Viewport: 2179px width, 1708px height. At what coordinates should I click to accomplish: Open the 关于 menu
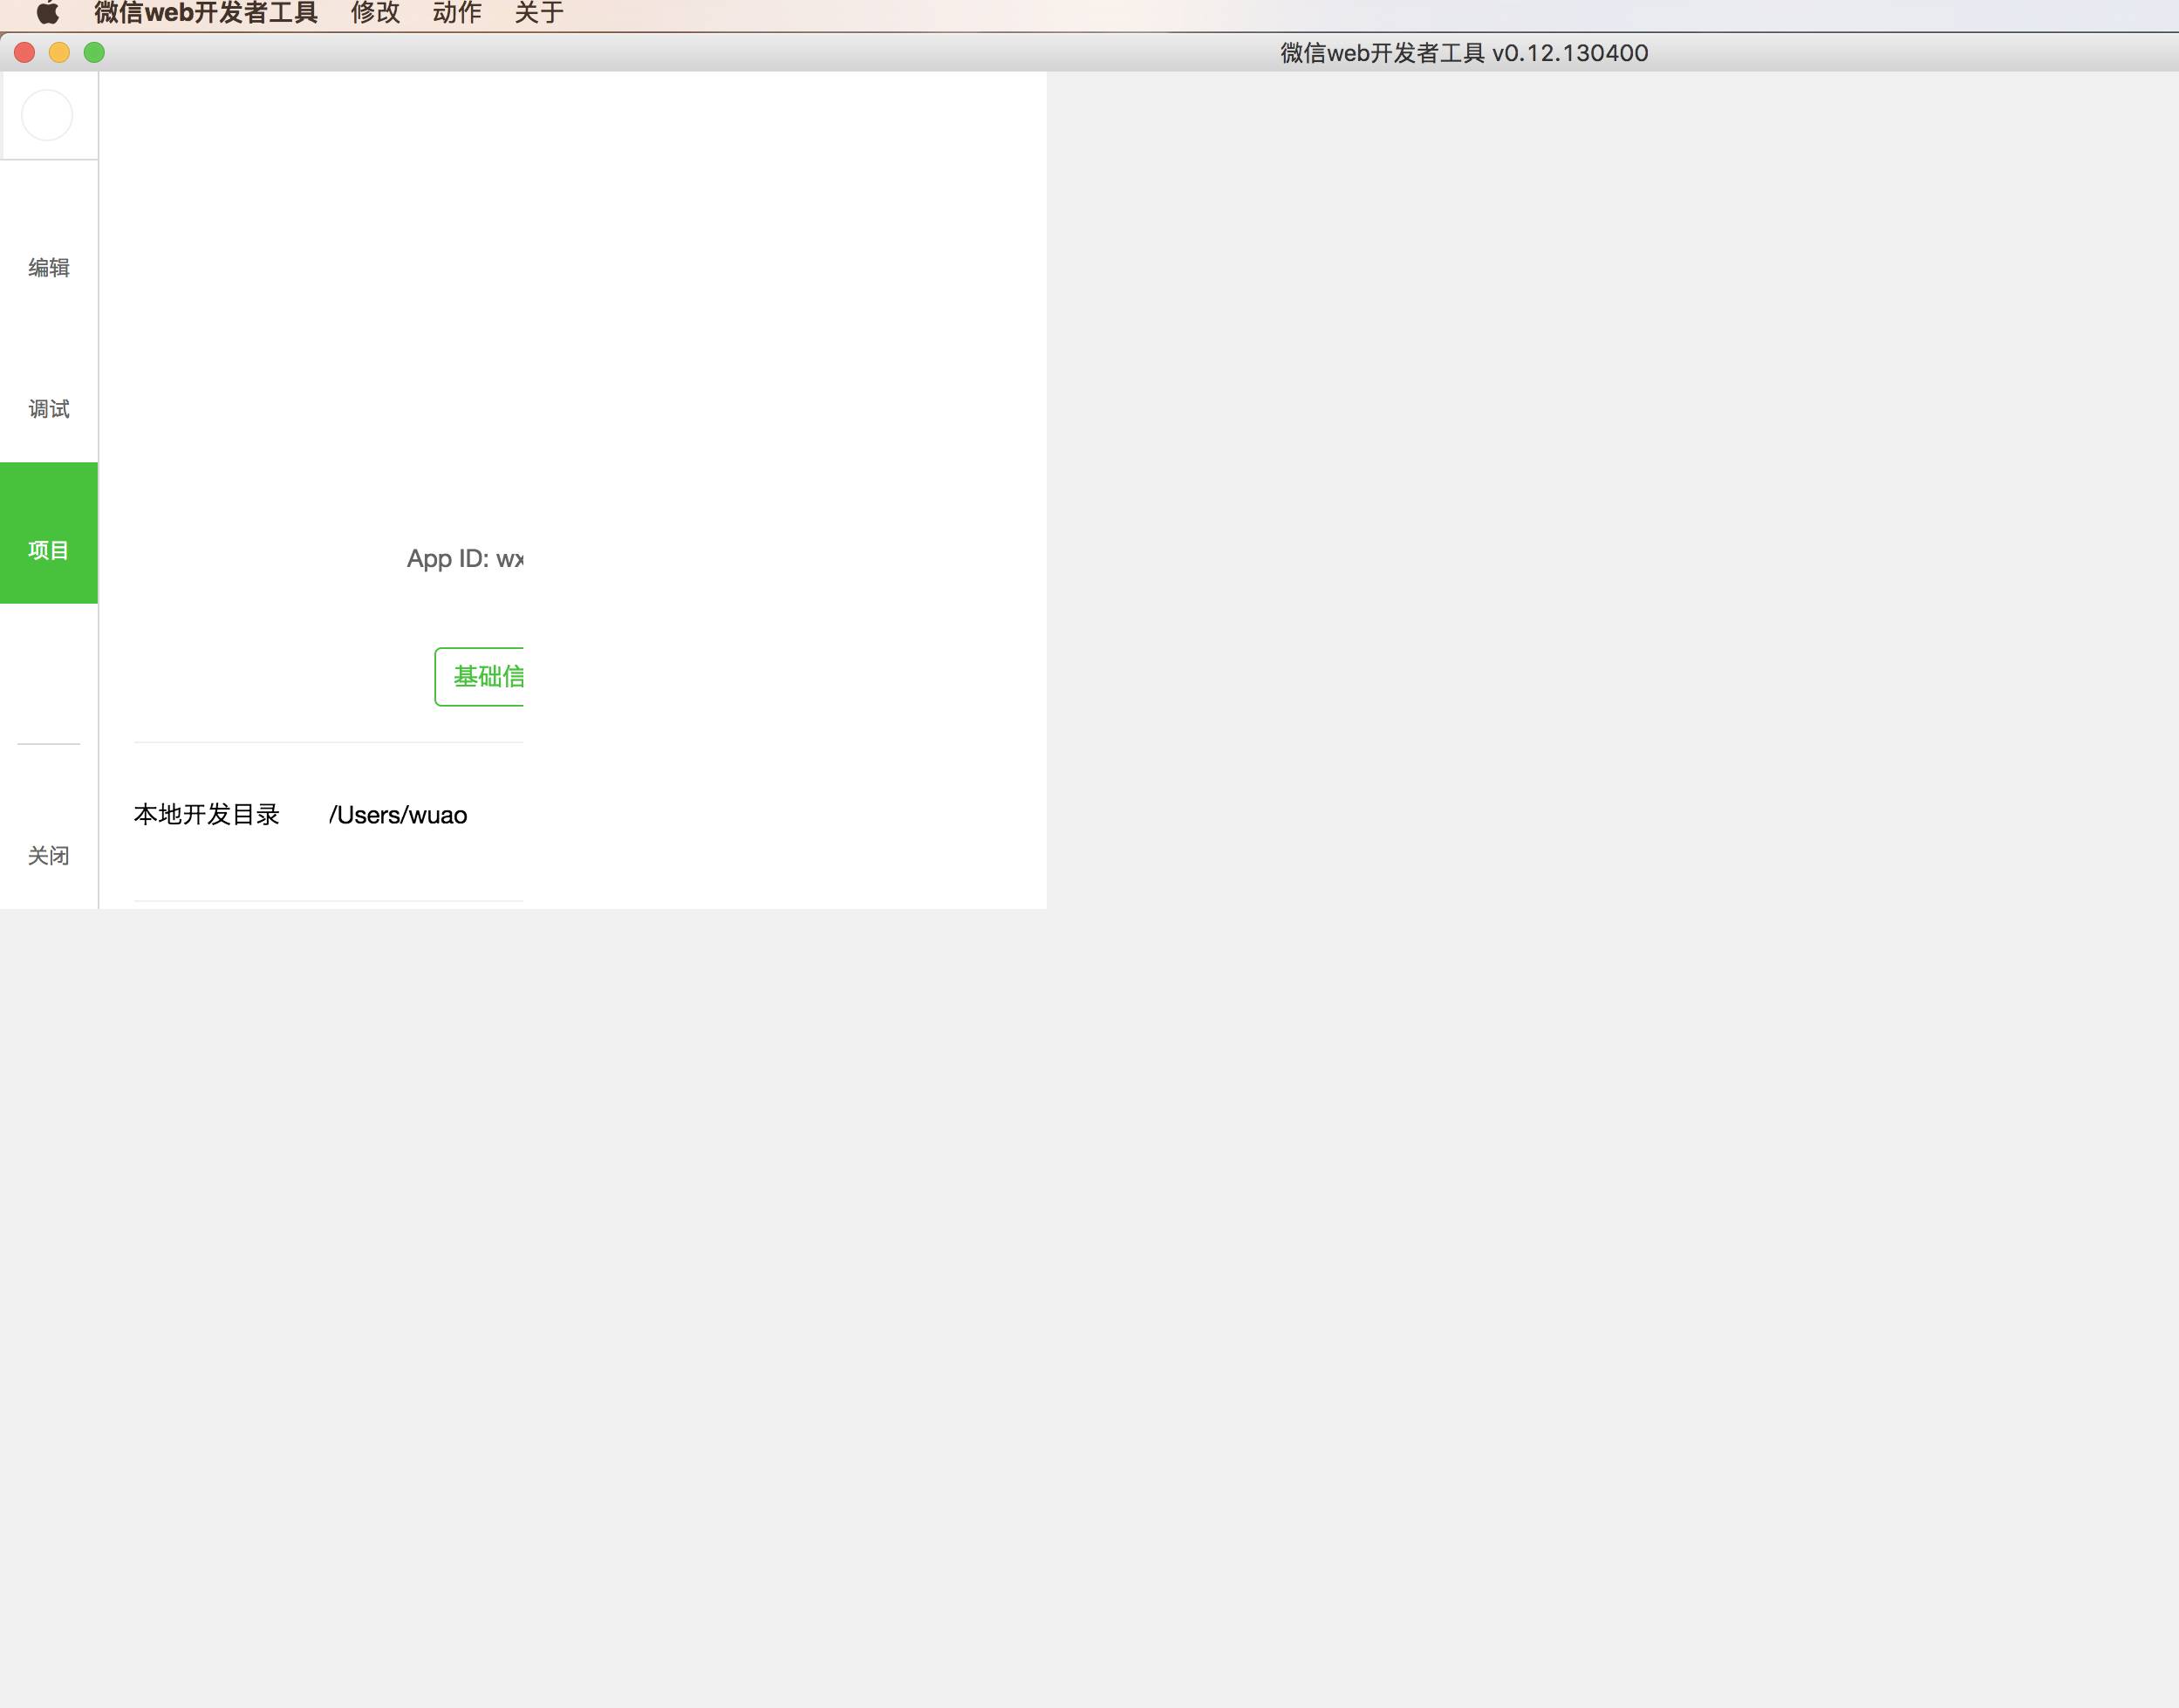pos(539,13)
